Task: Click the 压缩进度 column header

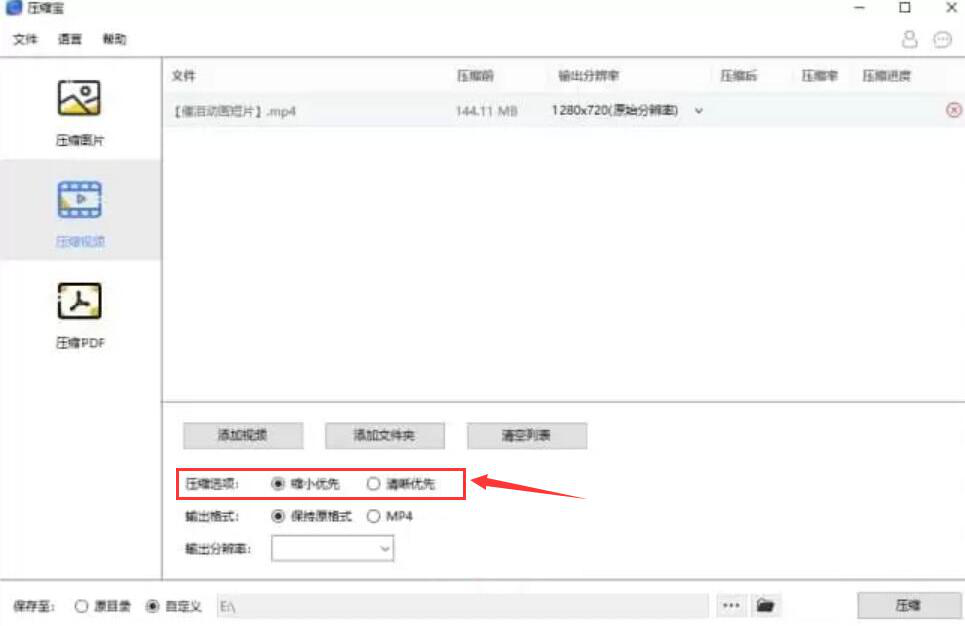Action: (886, 76)
